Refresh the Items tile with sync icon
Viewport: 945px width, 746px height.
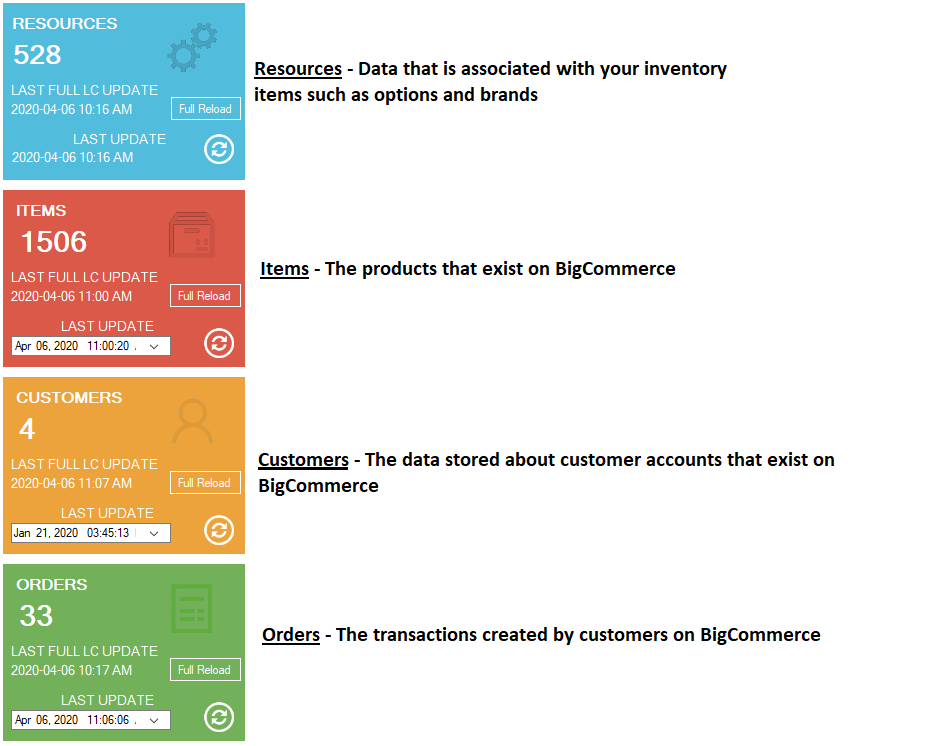pos(219,343)
